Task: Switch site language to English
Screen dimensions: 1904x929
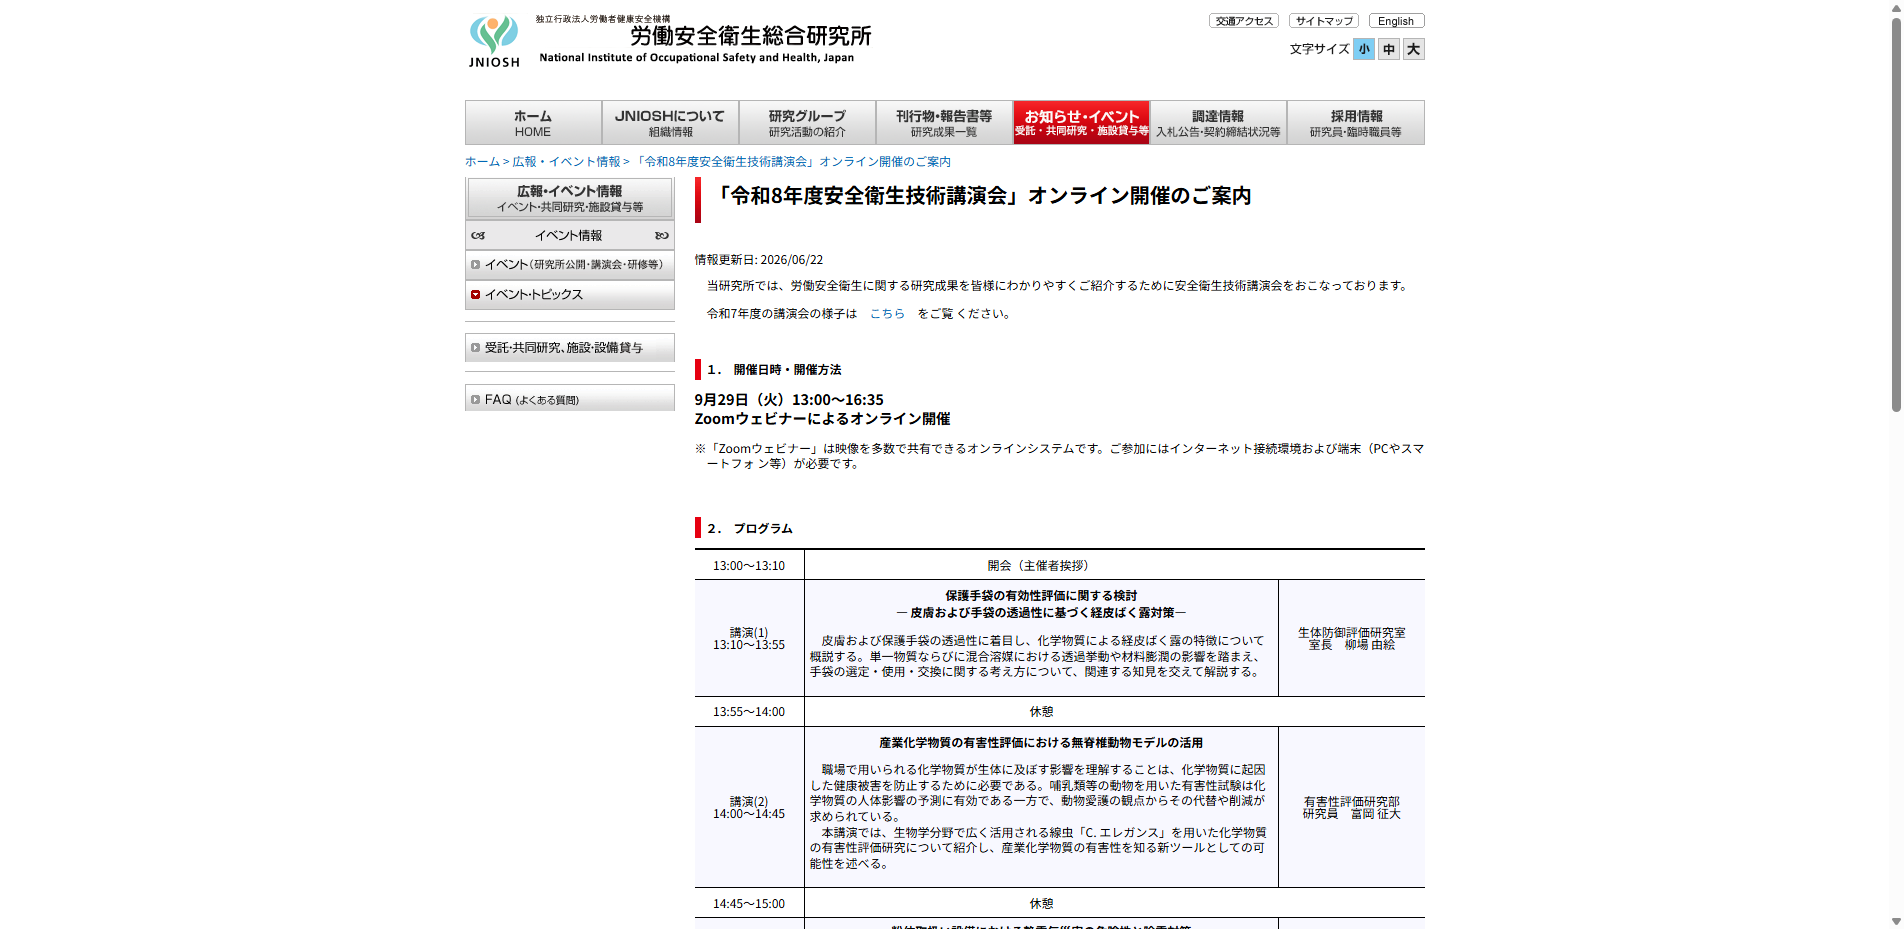Action: (x=1396, y=21)
